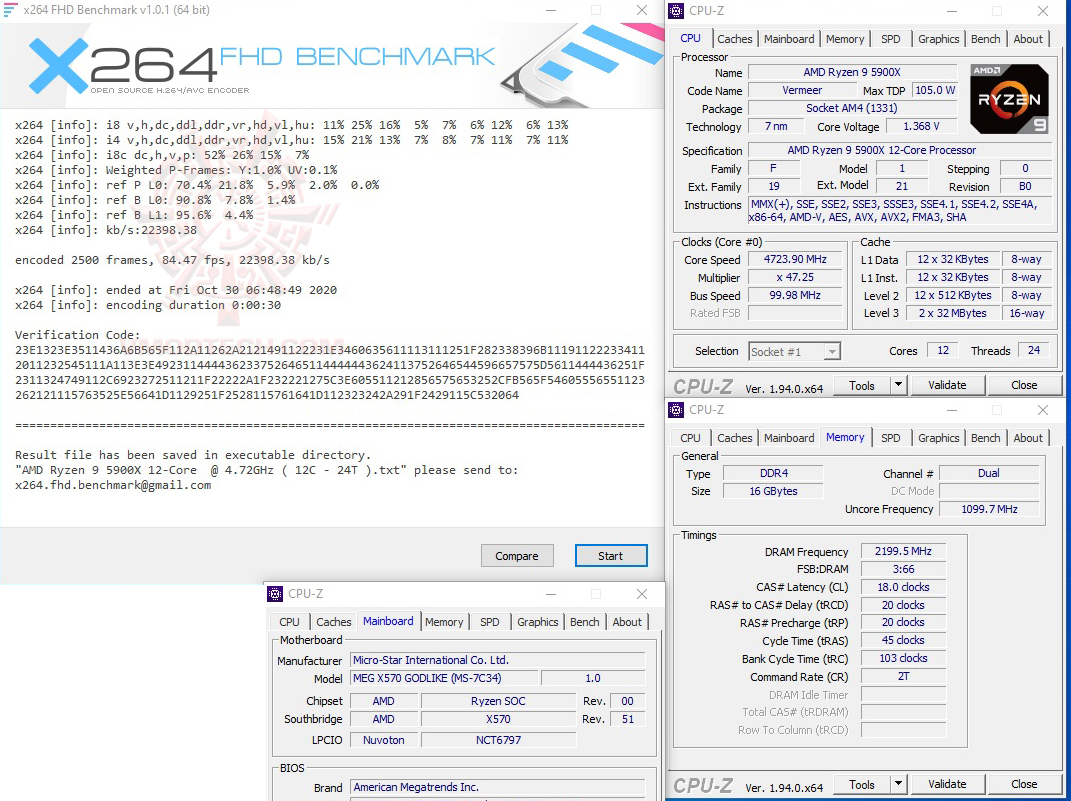
Task: Open Tools dropdown arrow in CPU window
Action: (898, 385)
